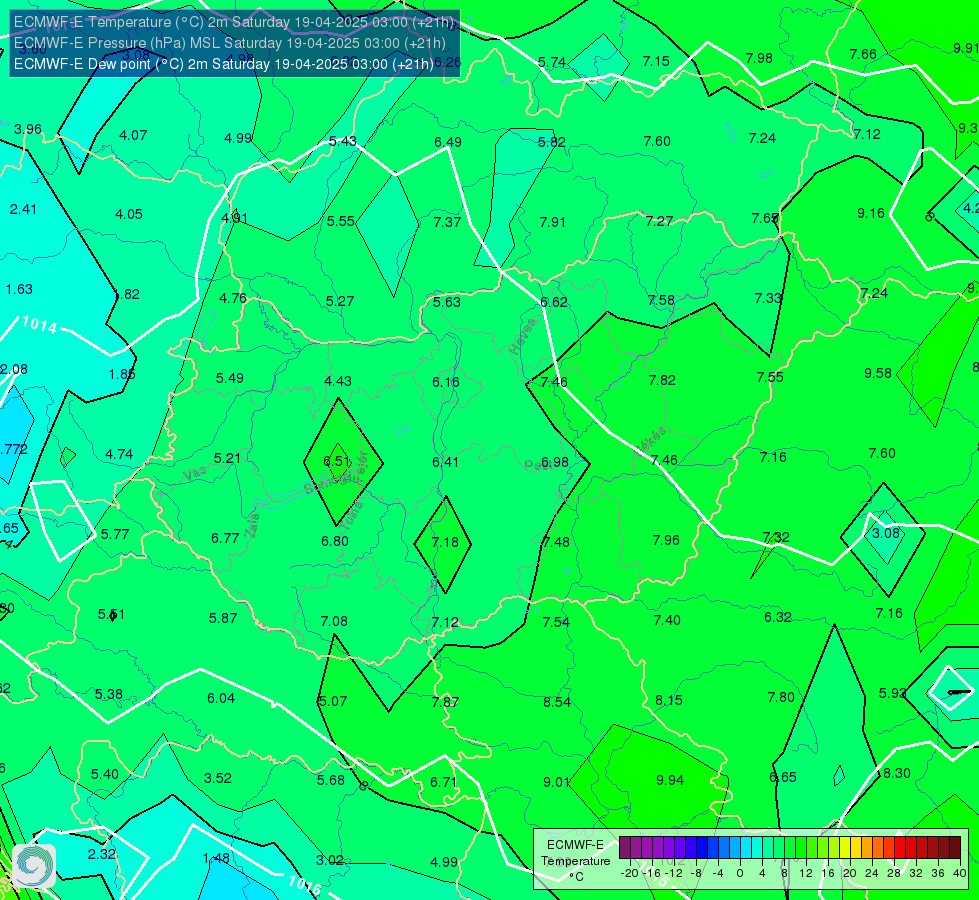Screen dimensions: 979x900
Task: Click the 2.32 value on the map
Action: pyautogui.click(x=101, y=854)
